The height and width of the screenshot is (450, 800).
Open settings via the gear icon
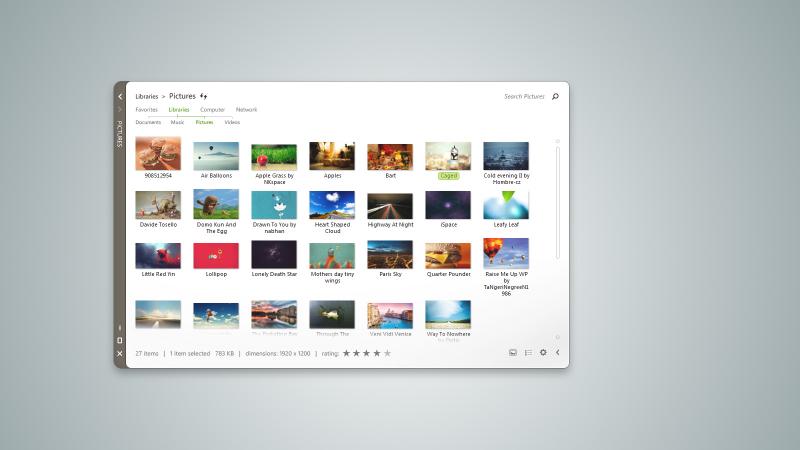click(x=543, y=352)
